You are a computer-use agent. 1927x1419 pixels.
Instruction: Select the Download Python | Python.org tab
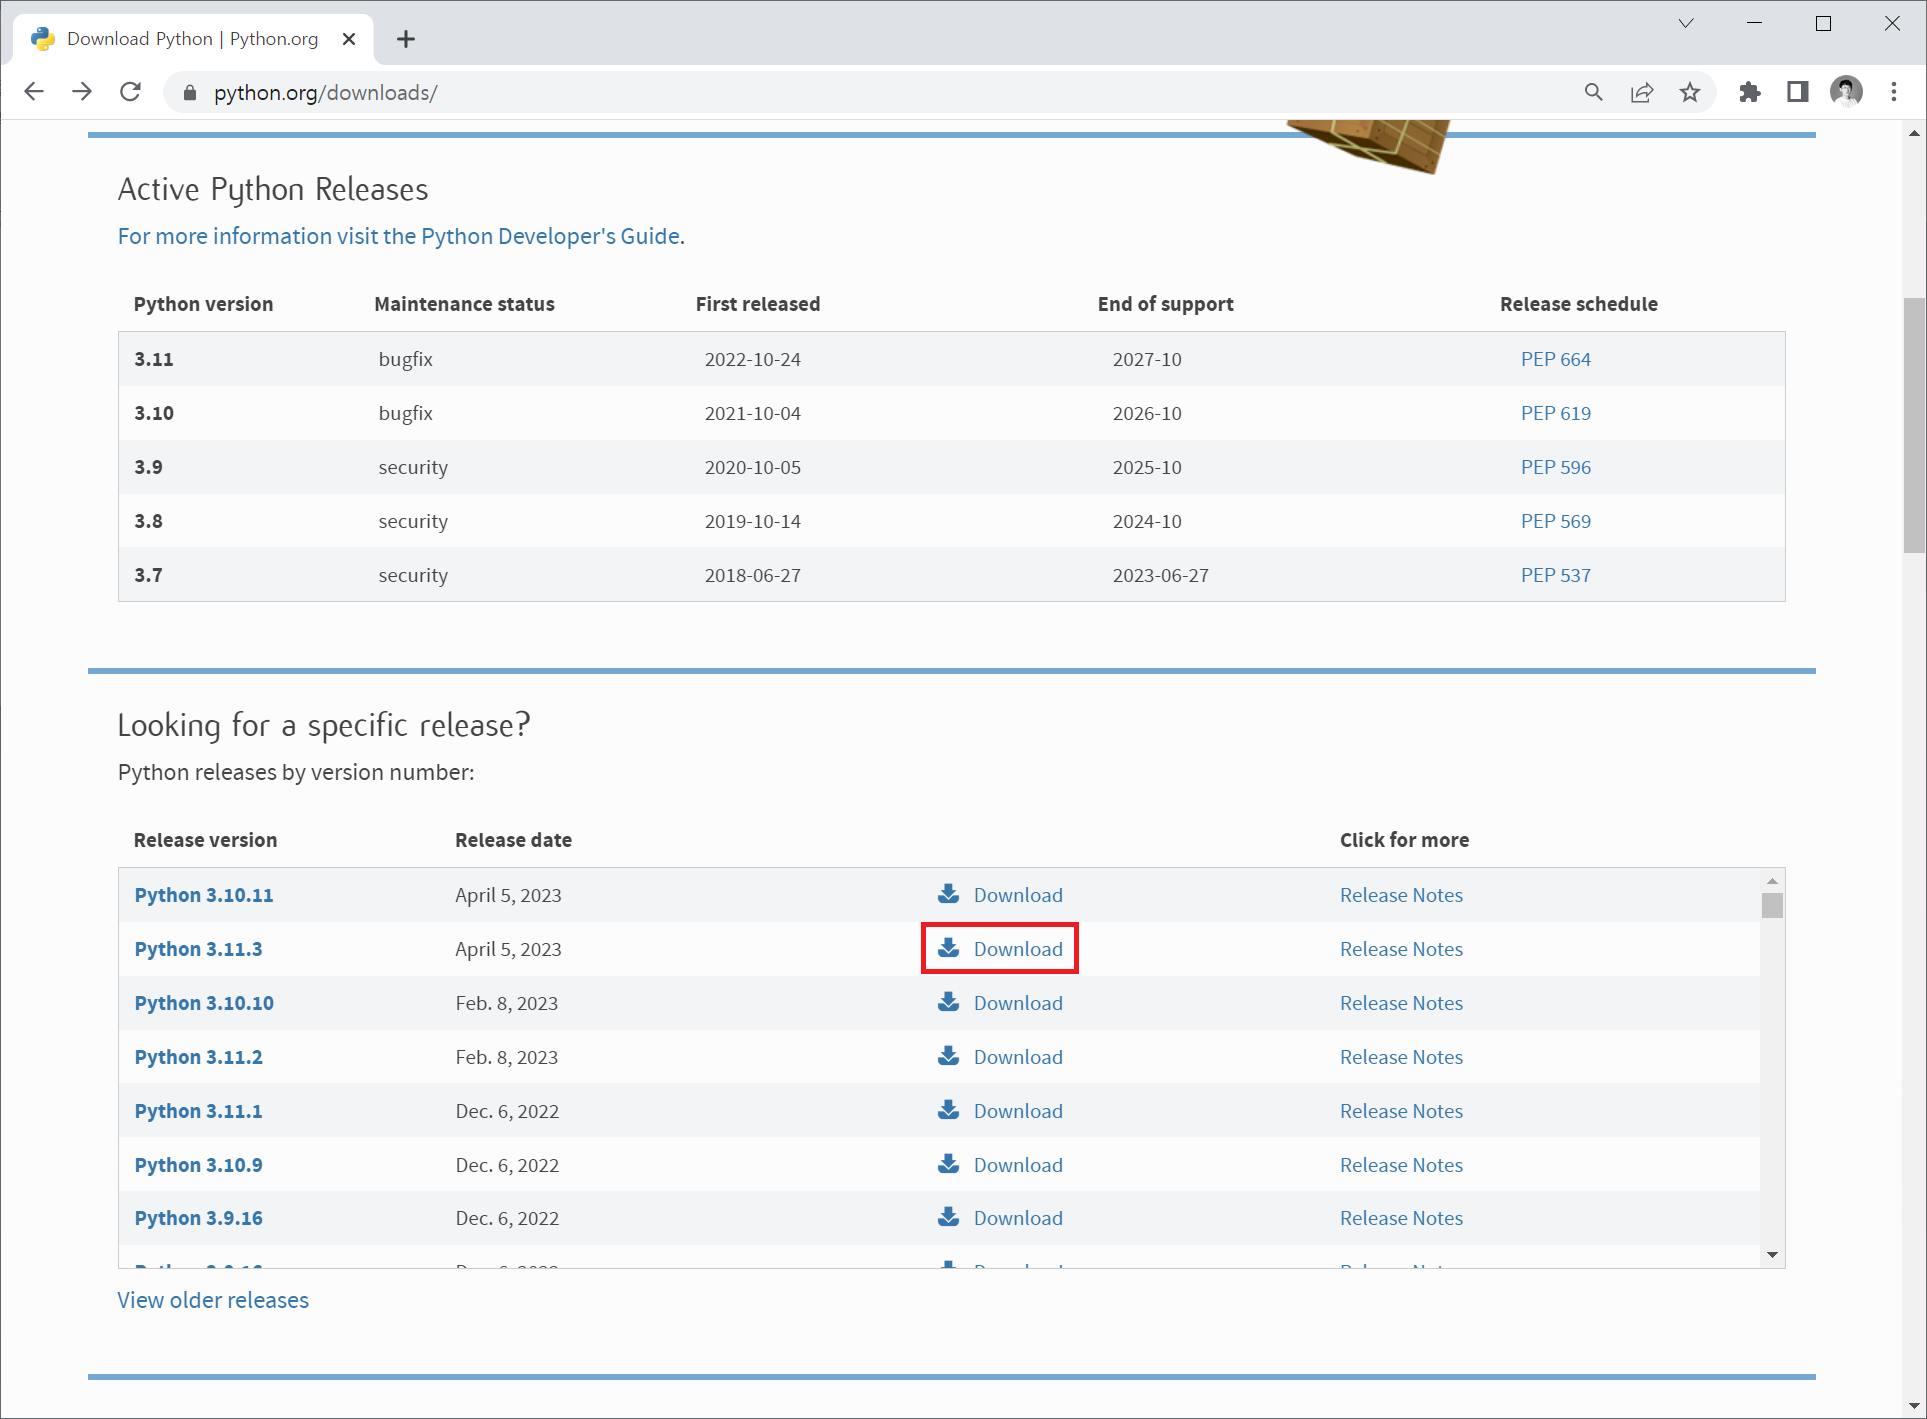point(193,39)
